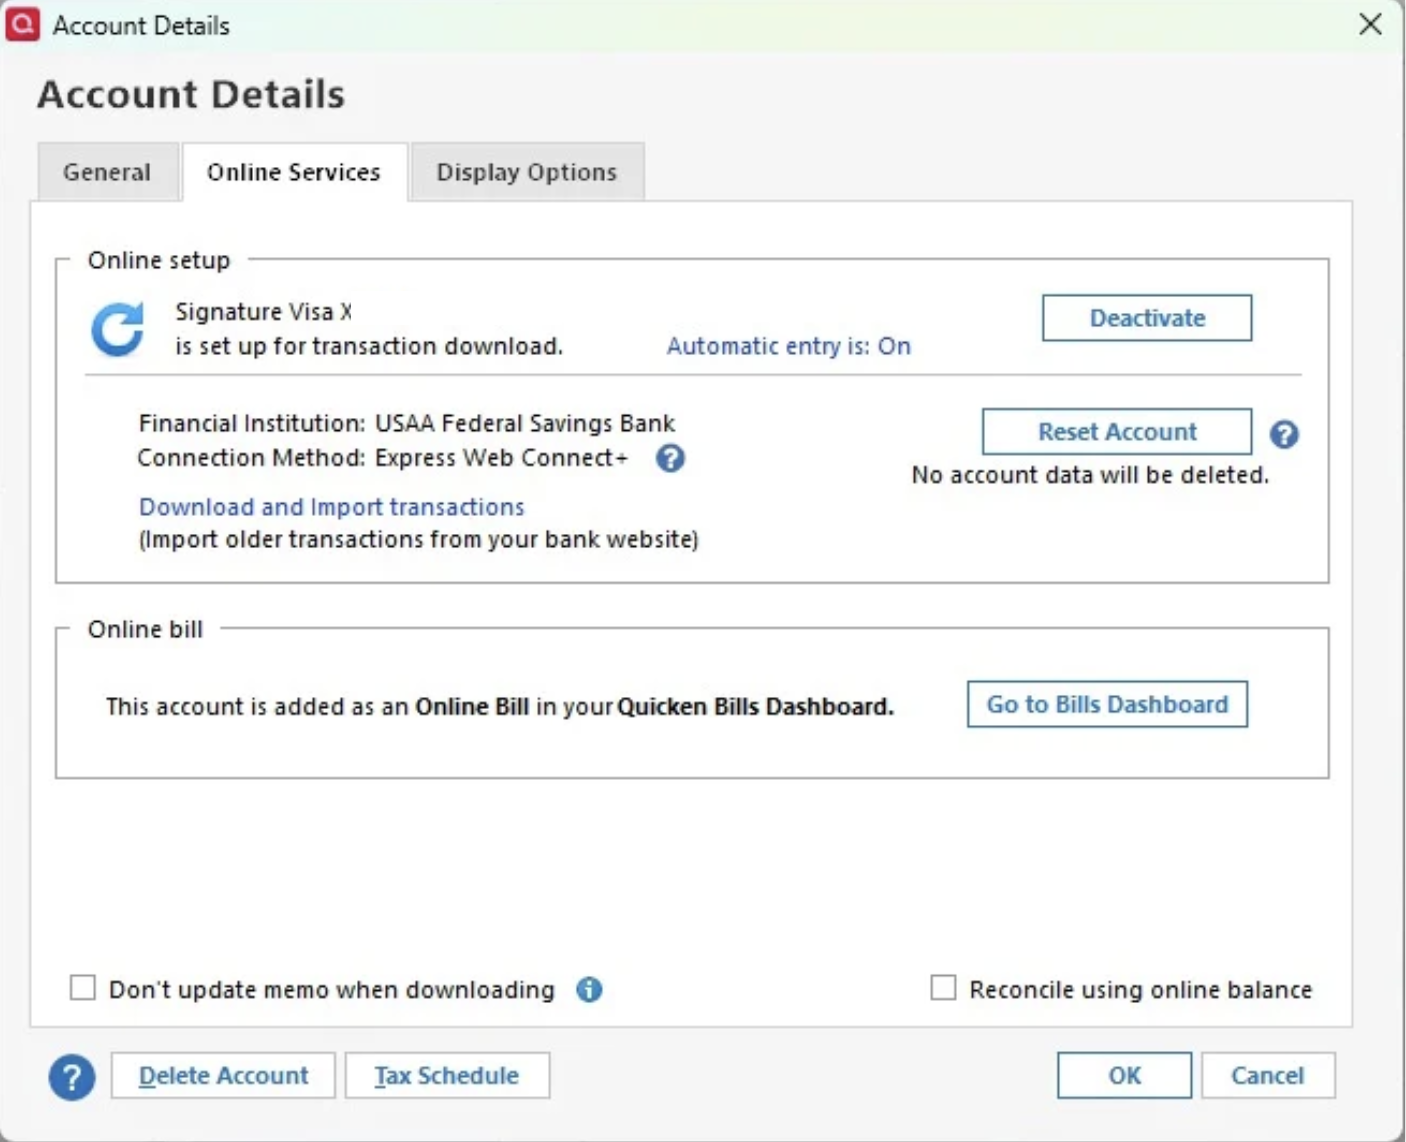Click the Reset Account button
This screenshot has width=1406, height=1142.
[x=1116, y=432]
